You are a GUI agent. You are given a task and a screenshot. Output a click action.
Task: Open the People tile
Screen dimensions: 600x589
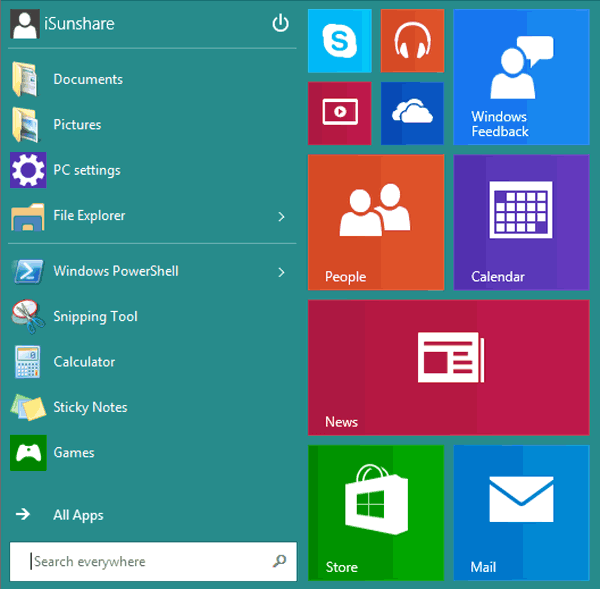click(376, 222)
